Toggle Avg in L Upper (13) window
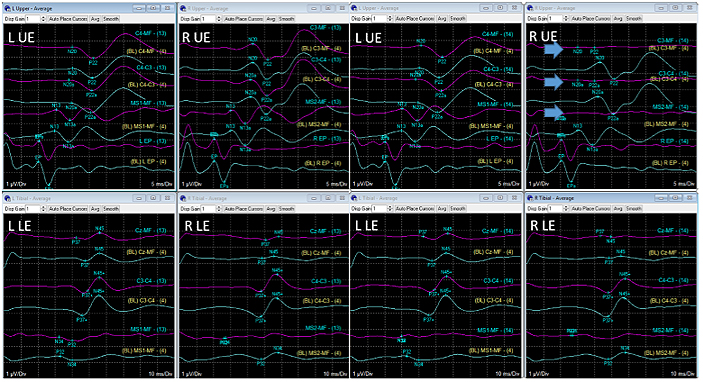703x382 pixels. point(95,19)
